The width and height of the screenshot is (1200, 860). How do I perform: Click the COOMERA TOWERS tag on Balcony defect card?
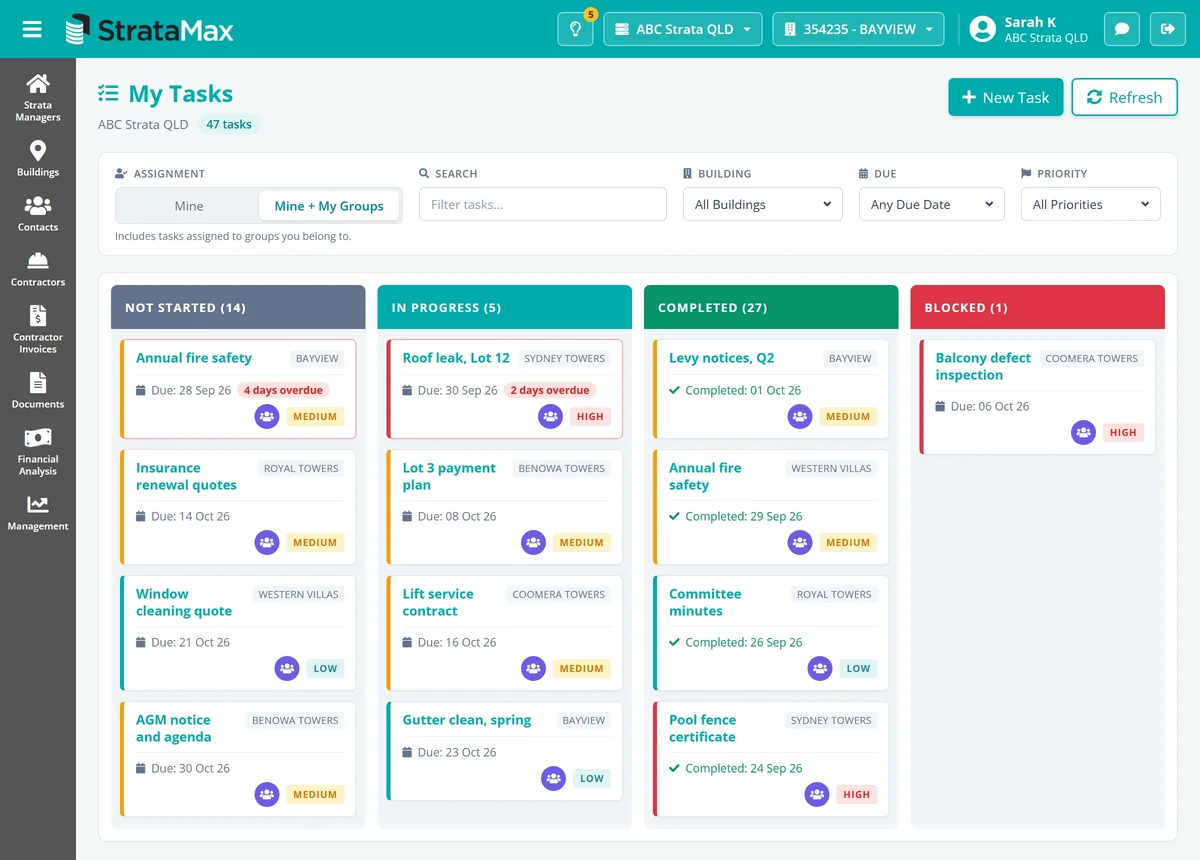point(1091,358)
